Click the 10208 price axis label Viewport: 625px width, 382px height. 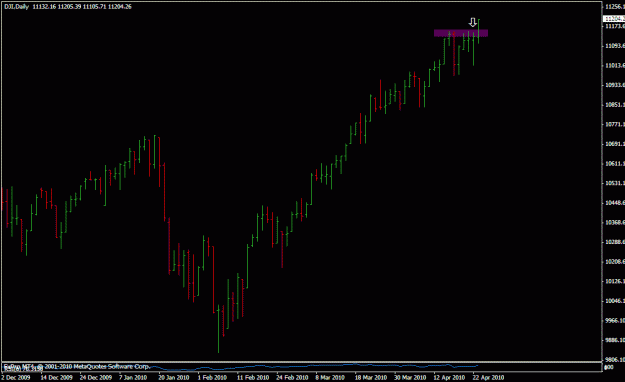point(615,262)
